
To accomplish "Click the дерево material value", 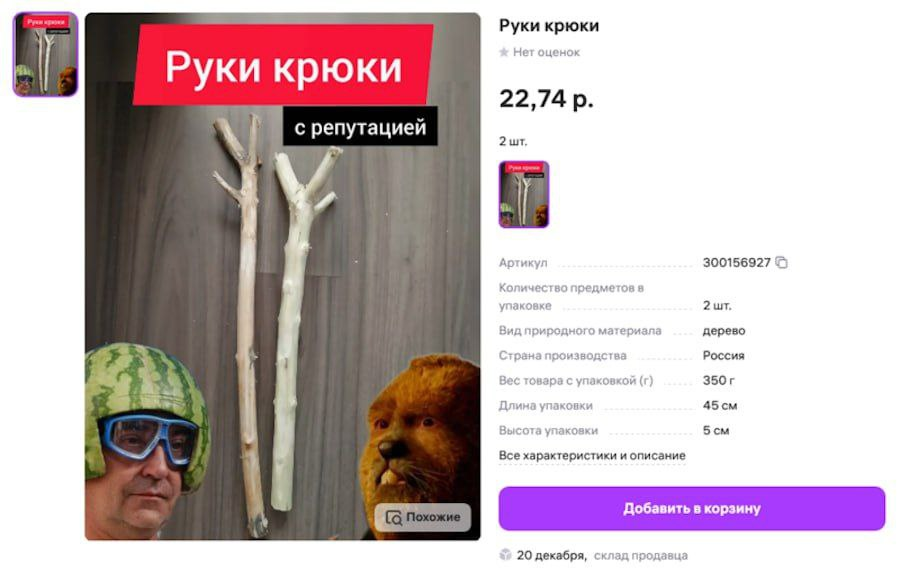I will click(x=724, y=331).
